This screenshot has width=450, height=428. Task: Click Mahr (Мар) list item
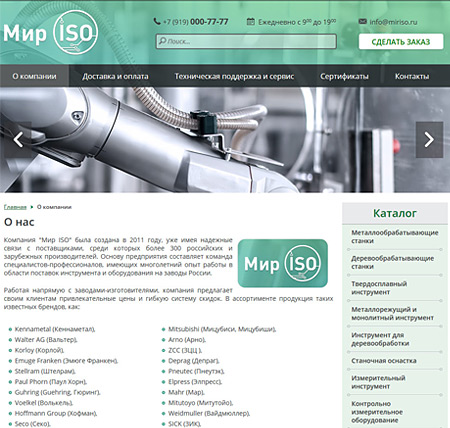(x=186, y=392)
